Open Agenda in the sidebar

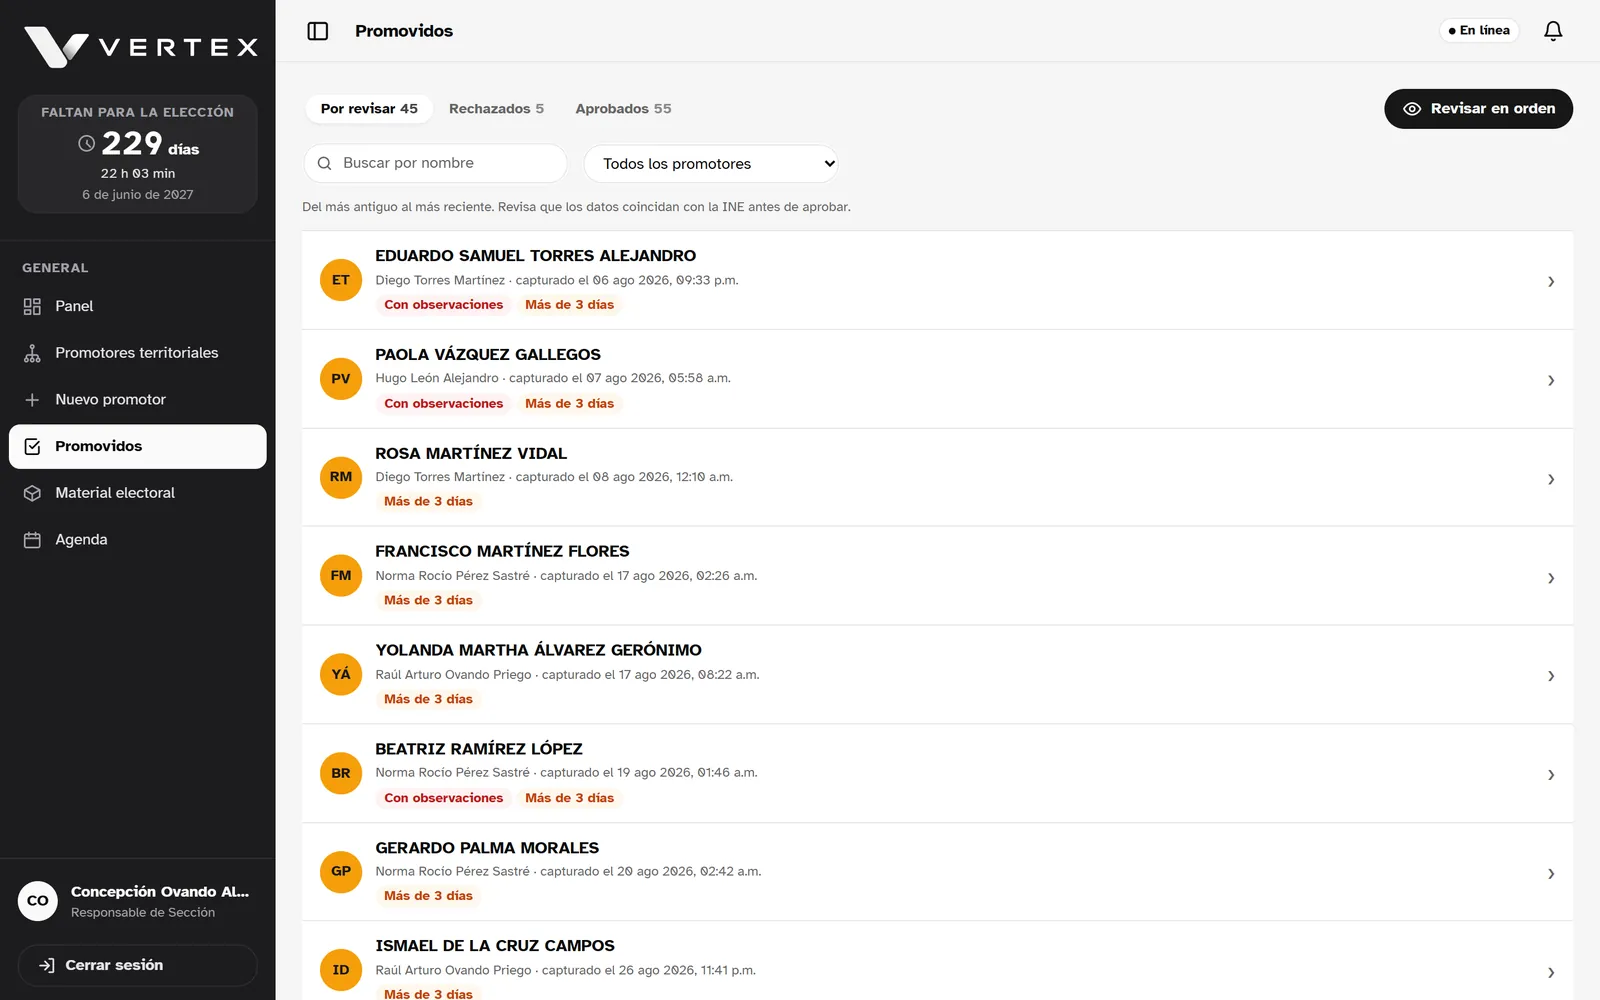[138, 540]
